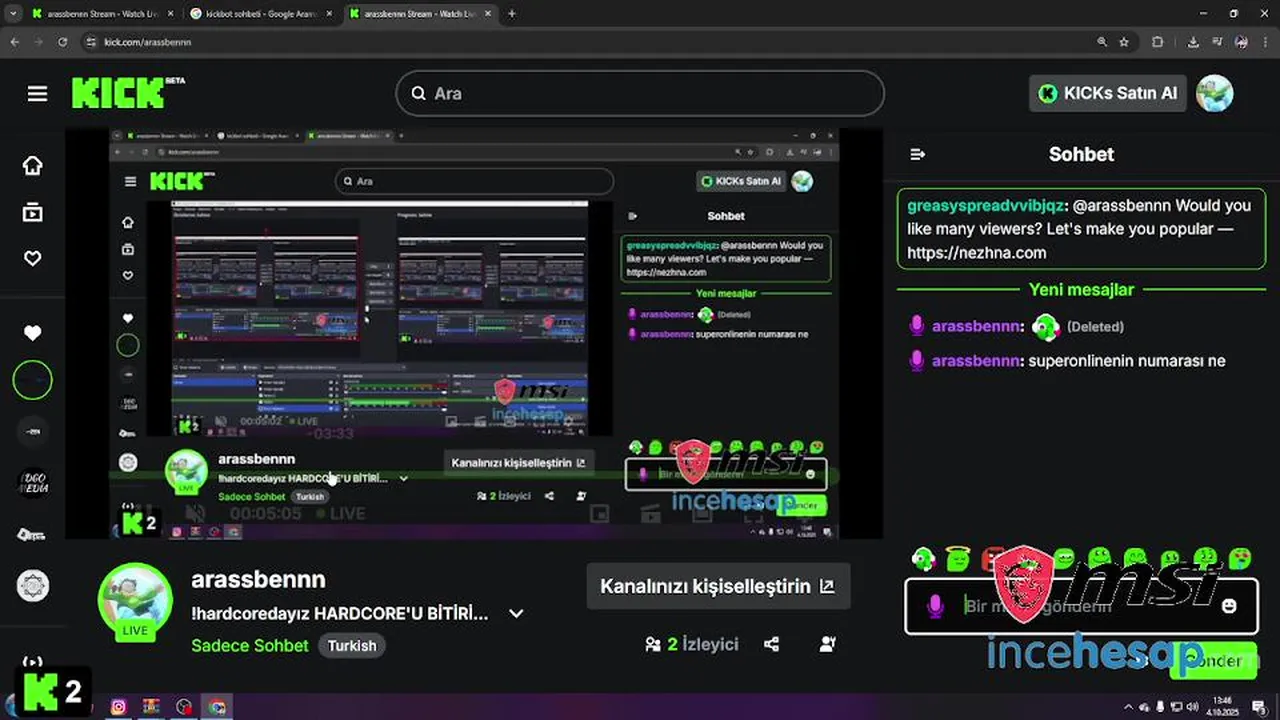Click arassbennn username beside Deleted message

point(976,327)
